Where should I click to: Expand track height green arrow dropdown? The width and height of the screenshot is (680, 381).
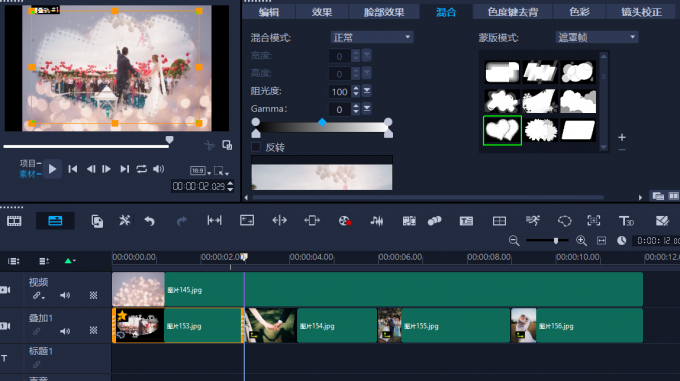(x=70, y=261)
